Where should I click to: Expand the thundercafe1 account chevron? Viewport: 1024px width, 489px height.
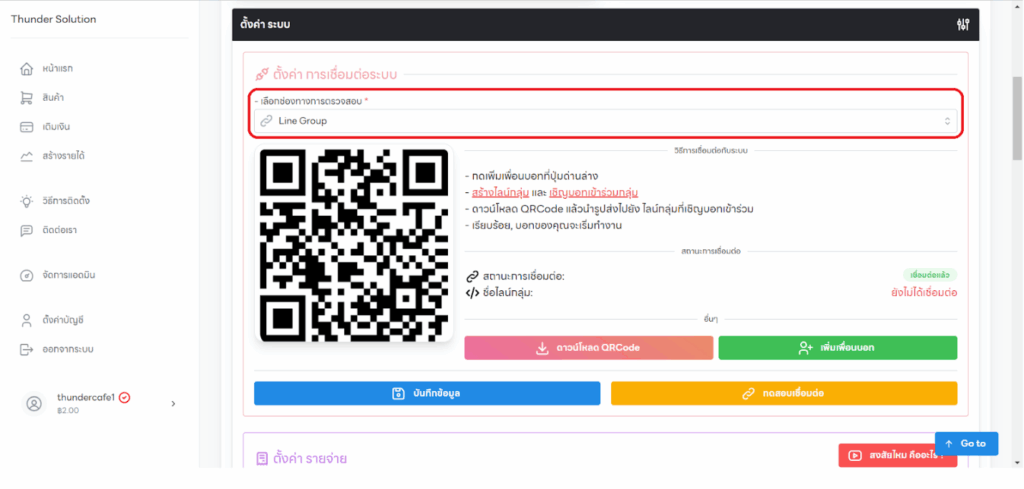(173, 403)
